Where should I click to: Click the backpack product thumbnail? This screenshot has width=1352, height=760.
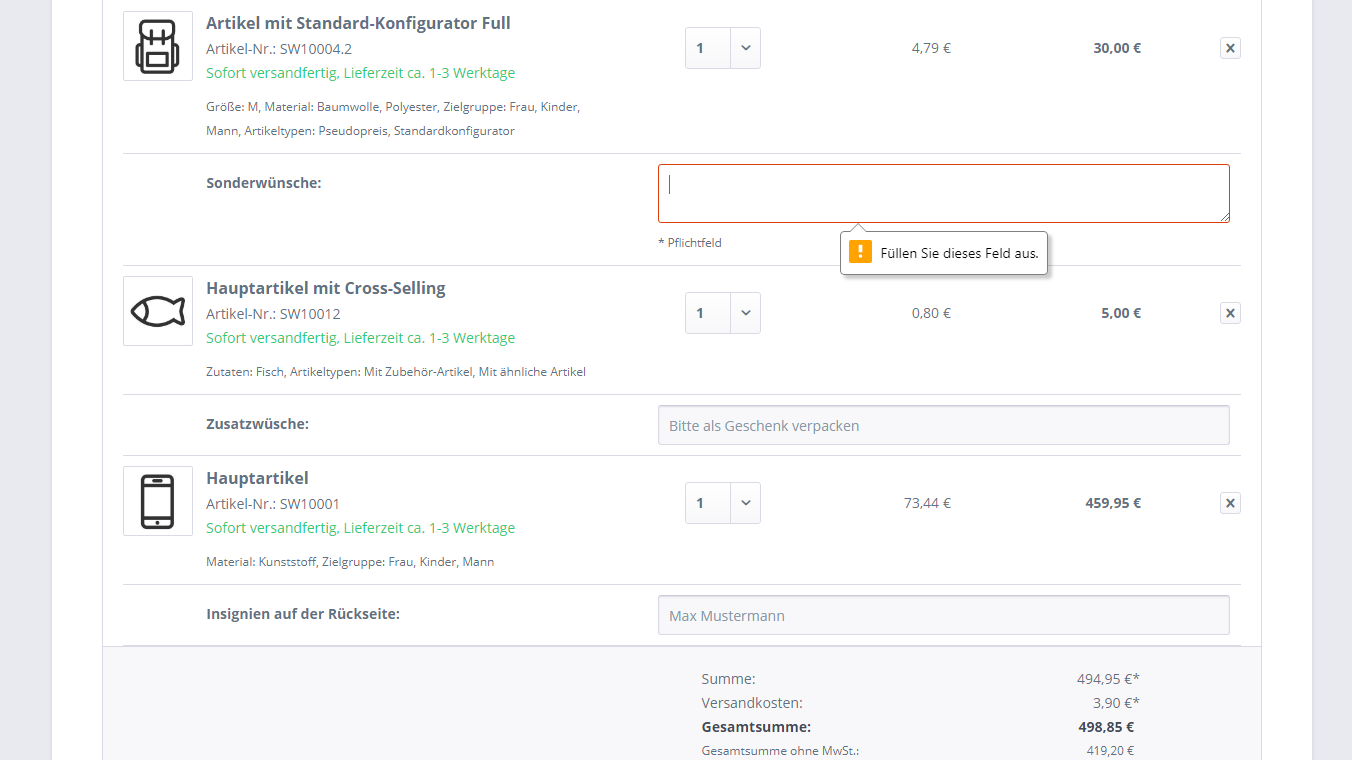158,46
